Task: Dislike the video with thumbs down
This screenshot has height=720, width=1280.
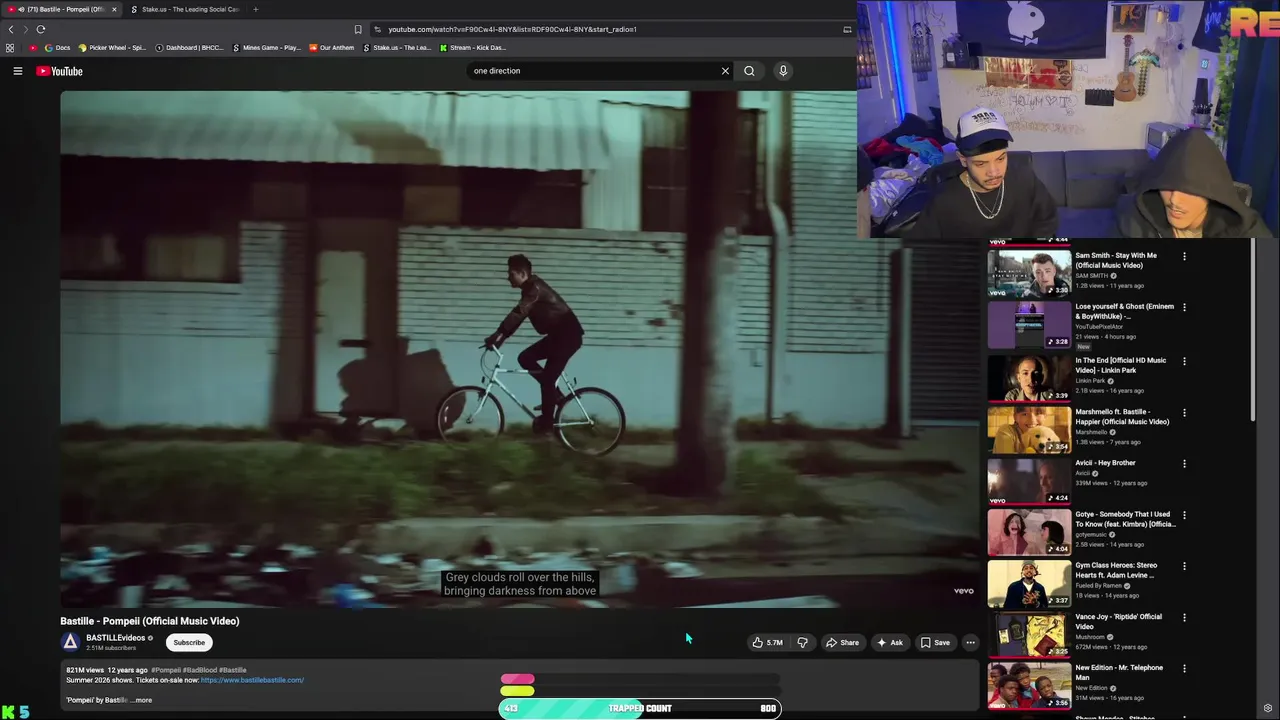Action: pyautogui.click(x=802, y=642)
